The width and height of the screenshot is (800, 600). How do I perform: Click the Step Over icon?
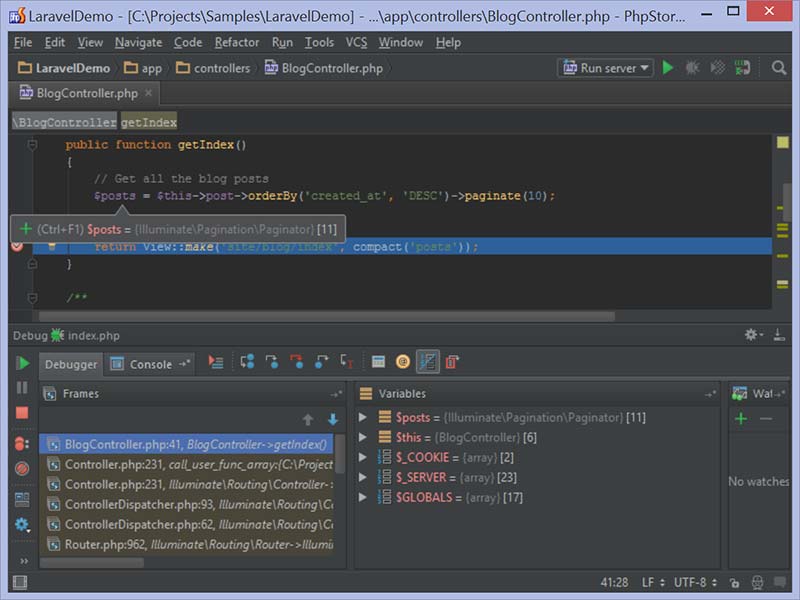pyautogui.click(x=247, y=362)
